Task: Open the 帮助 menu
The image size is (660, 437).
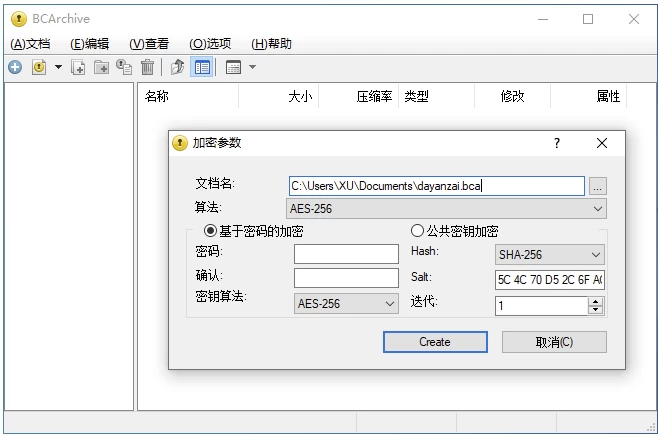Action: 271,43
